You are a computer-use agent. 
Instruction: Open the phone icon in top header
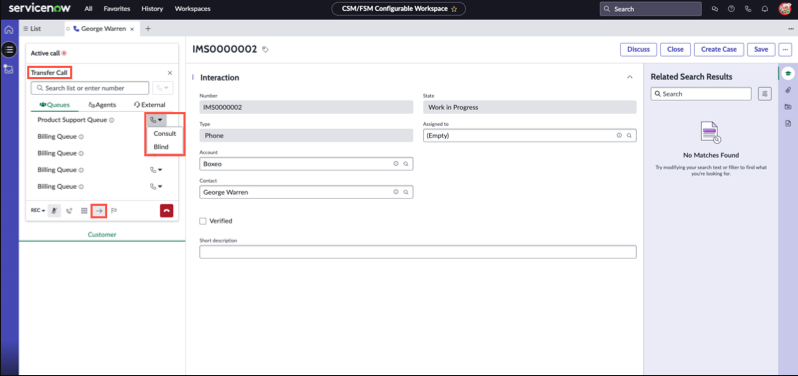coord(748,9)
